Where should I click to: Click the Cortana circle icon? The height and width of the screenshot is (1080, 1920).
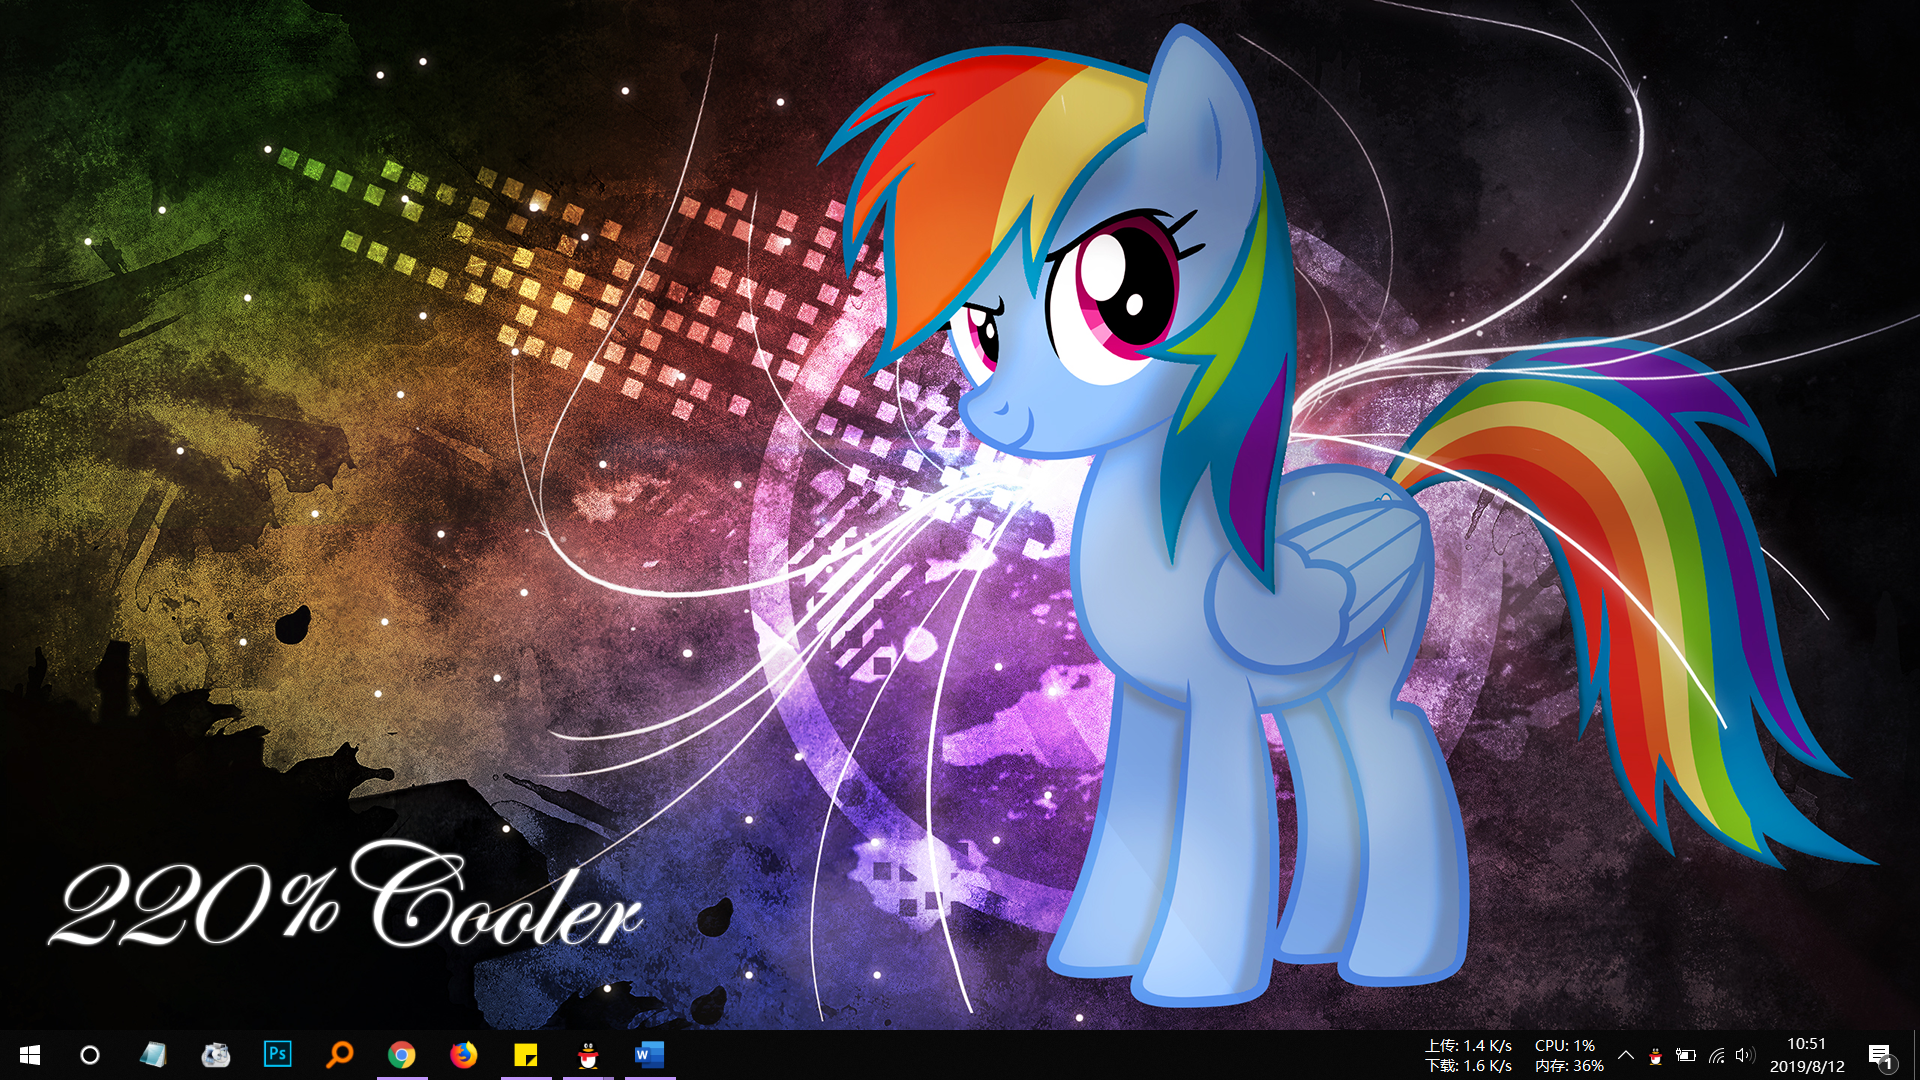90,1055
